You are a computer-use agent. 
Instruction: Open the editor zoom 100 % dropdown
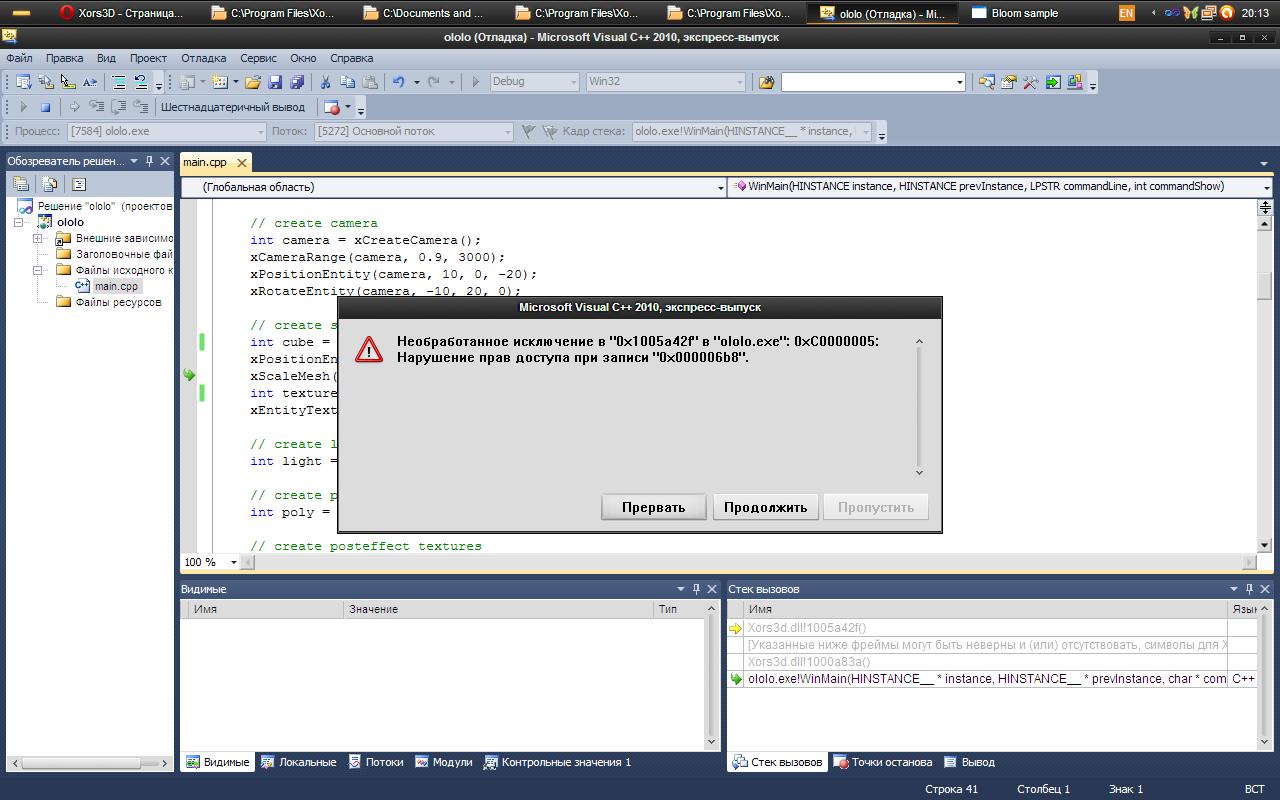coord(234,562)
